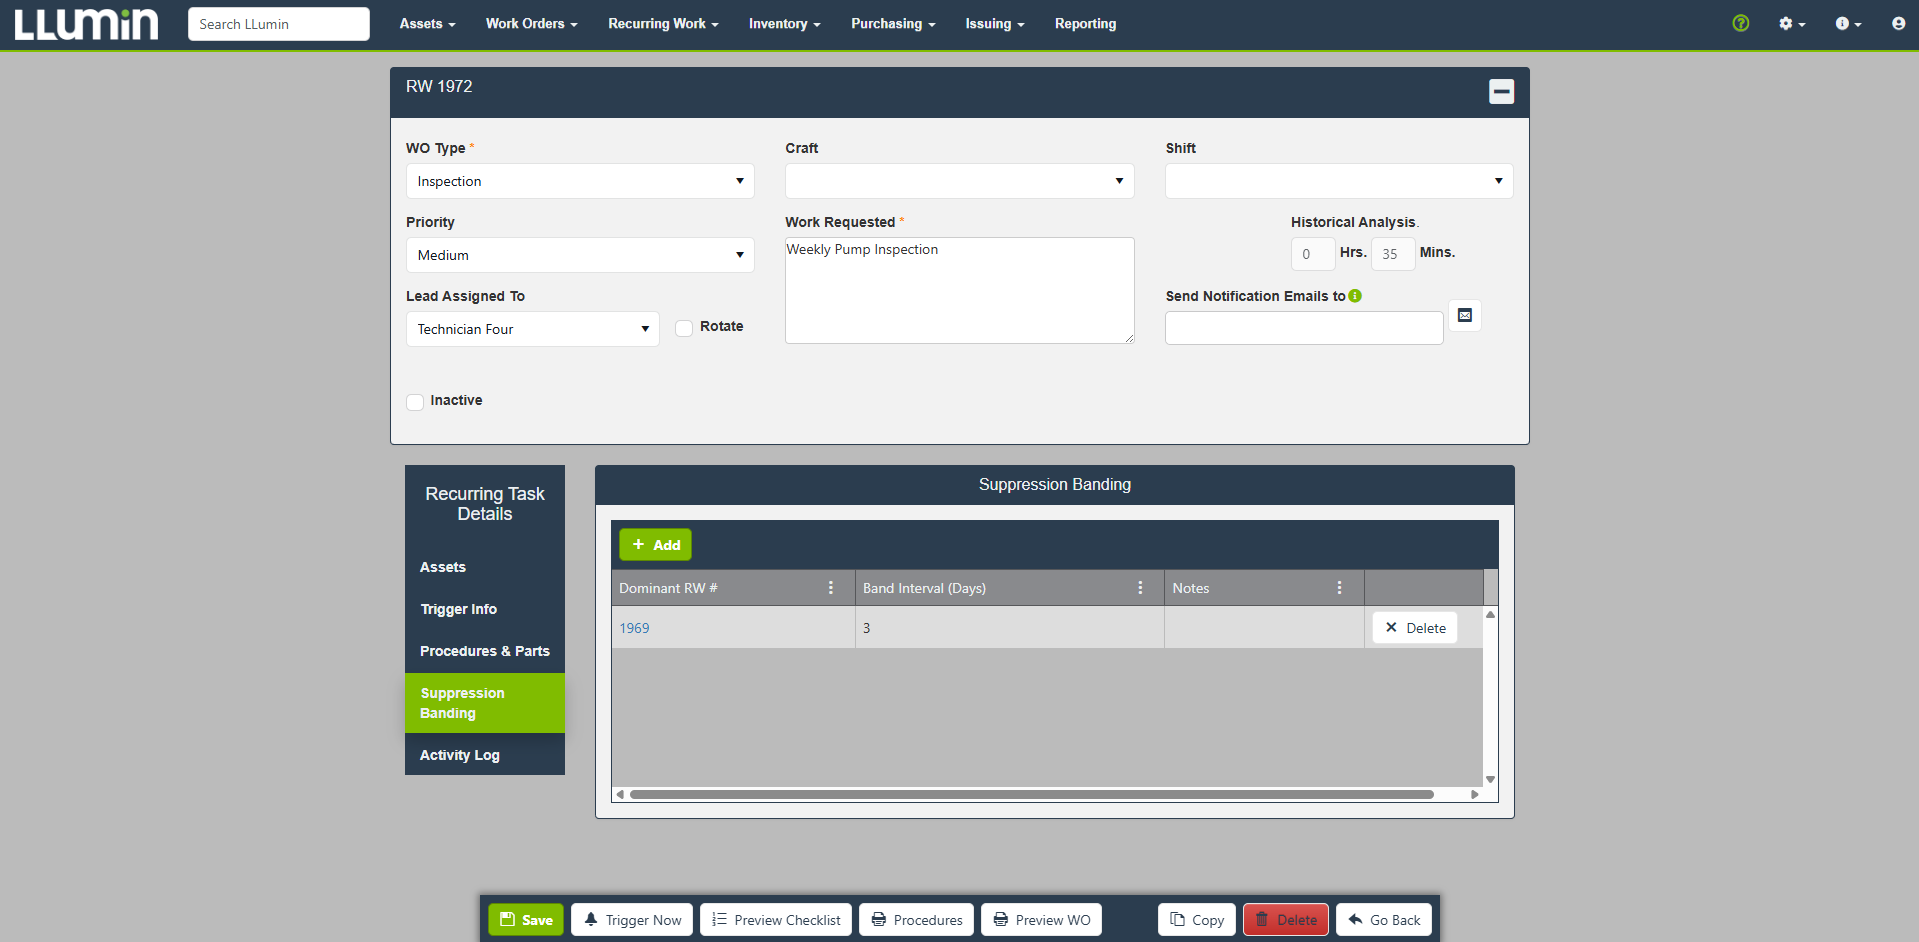Viewport: 1919px width, 942px height.
Task: Open Dominant RW # column options menu
Action: pyautogui.click(x=831, y=588)
